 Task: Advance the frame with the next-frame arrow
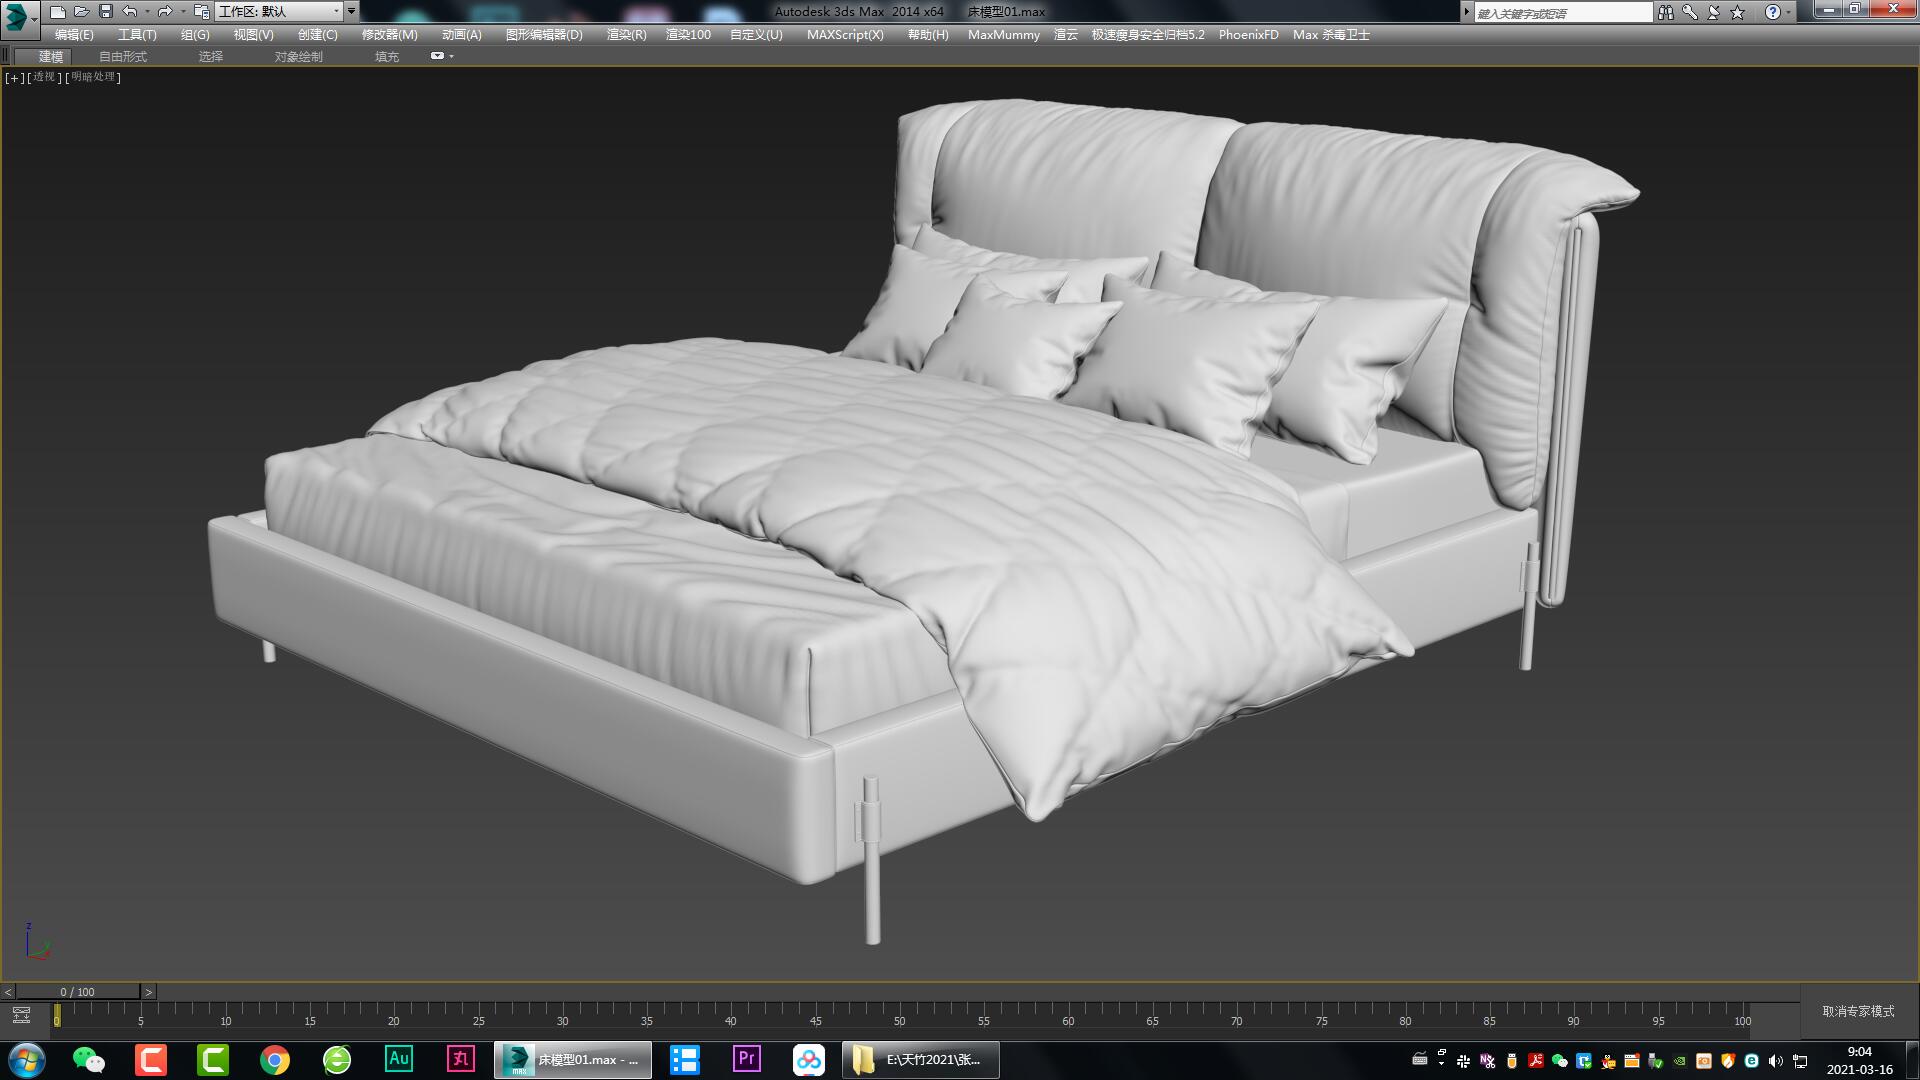click(150, 991)
